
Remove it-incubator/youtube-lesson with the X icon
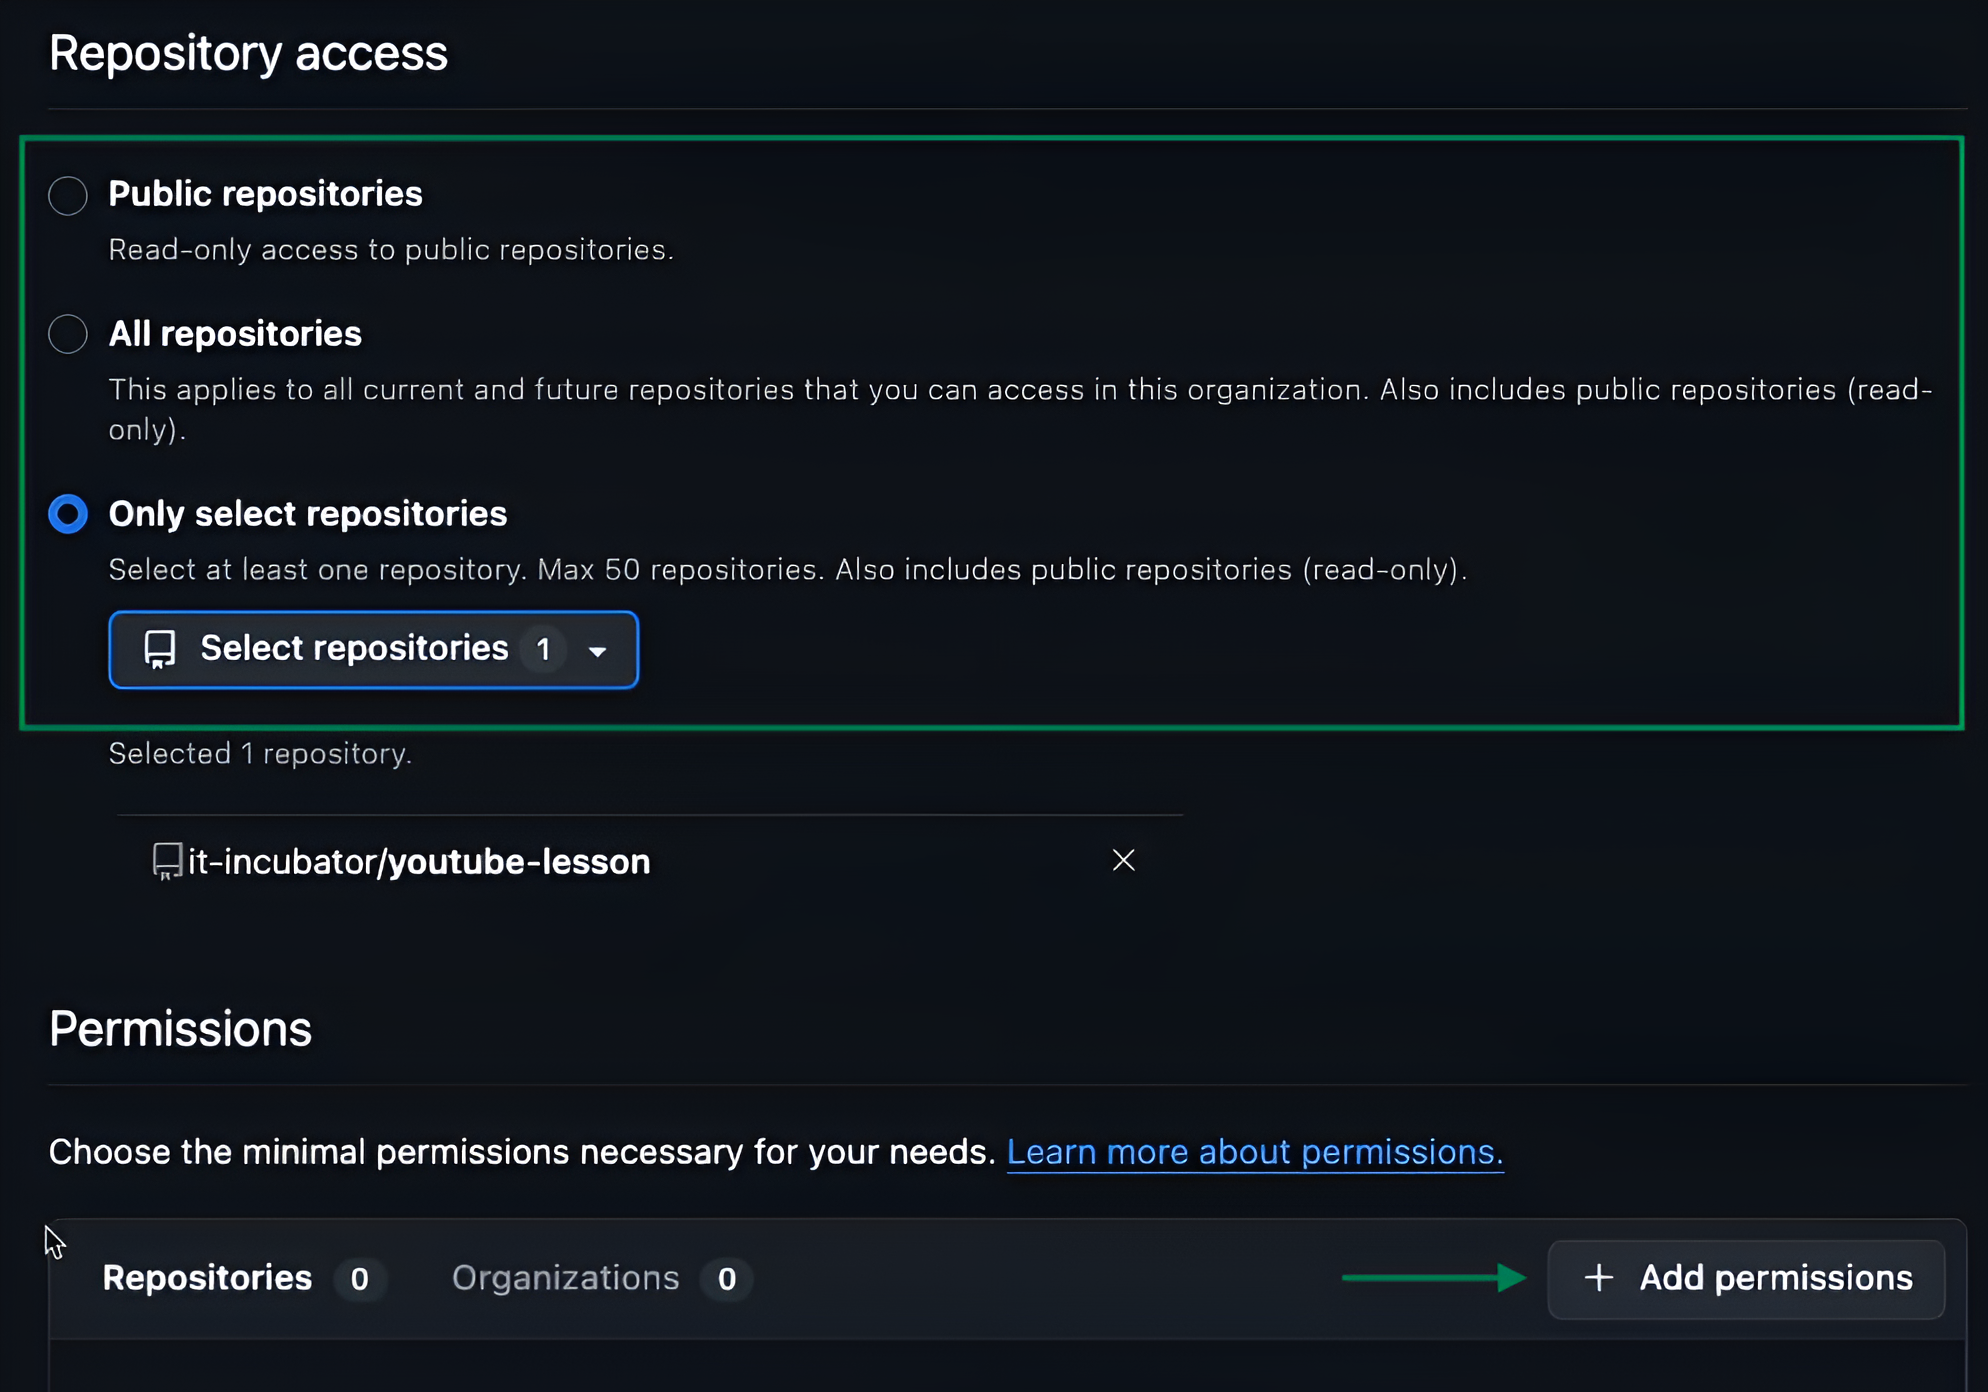point(1123,860)
